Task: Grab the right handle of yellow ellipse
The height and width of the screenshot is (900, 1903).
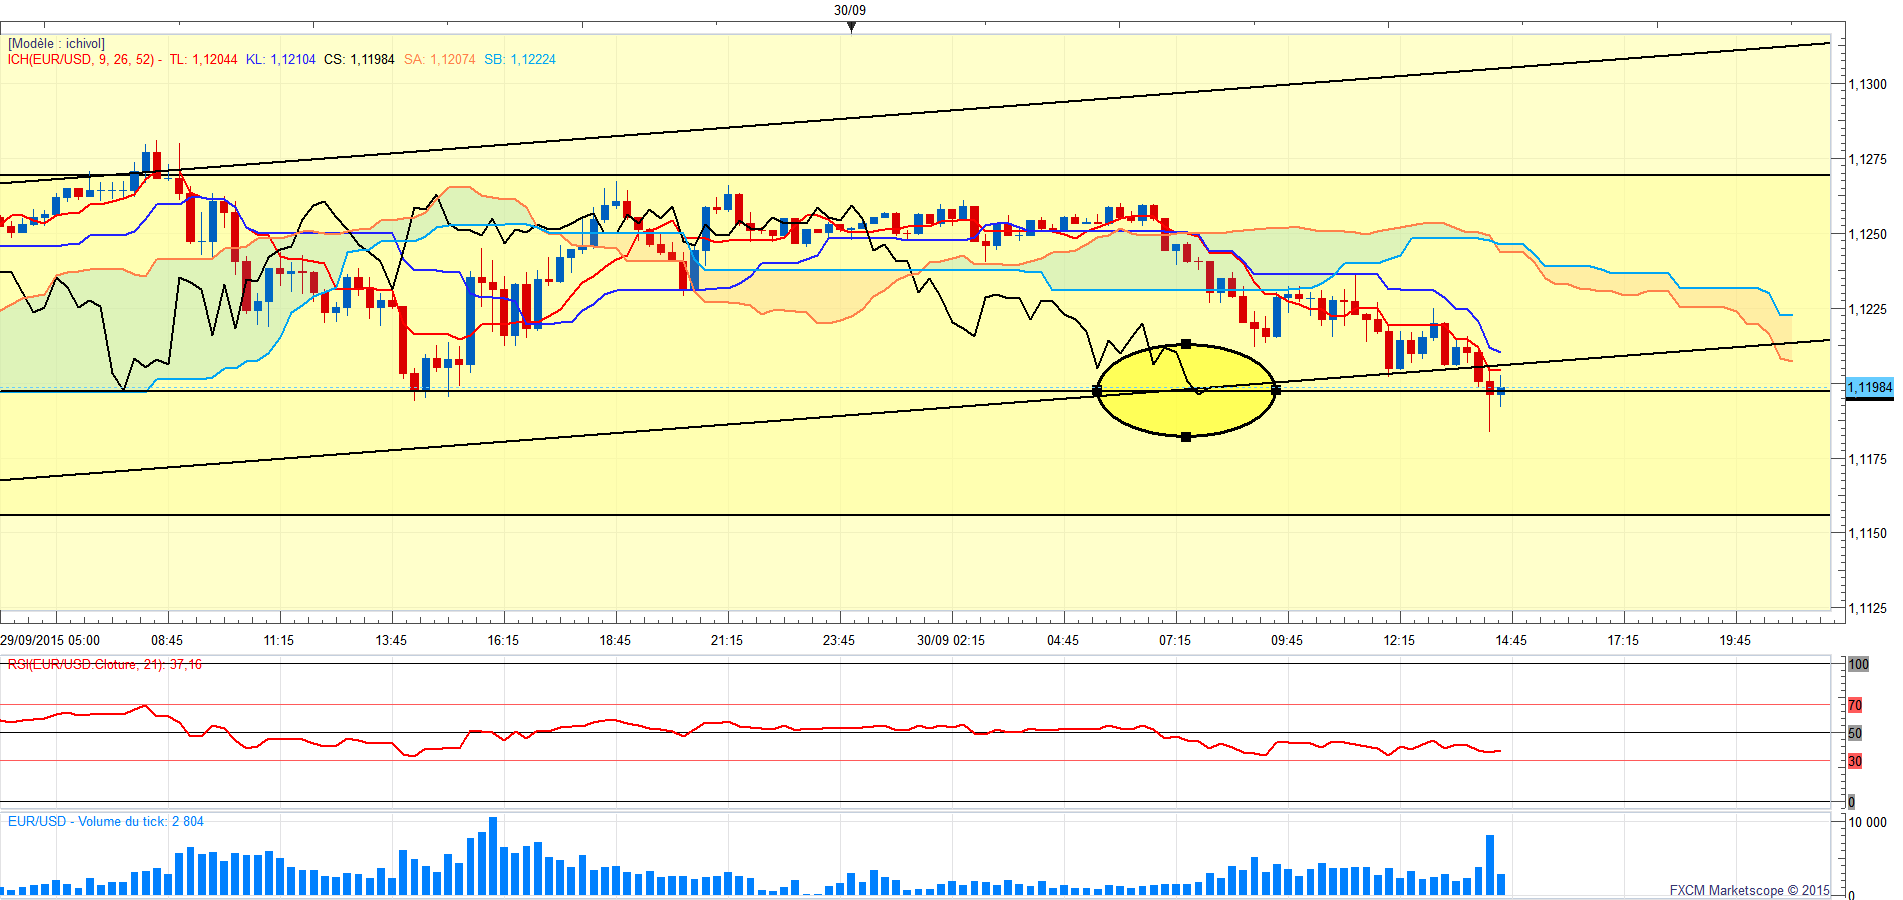Action: coord(1276,390)
